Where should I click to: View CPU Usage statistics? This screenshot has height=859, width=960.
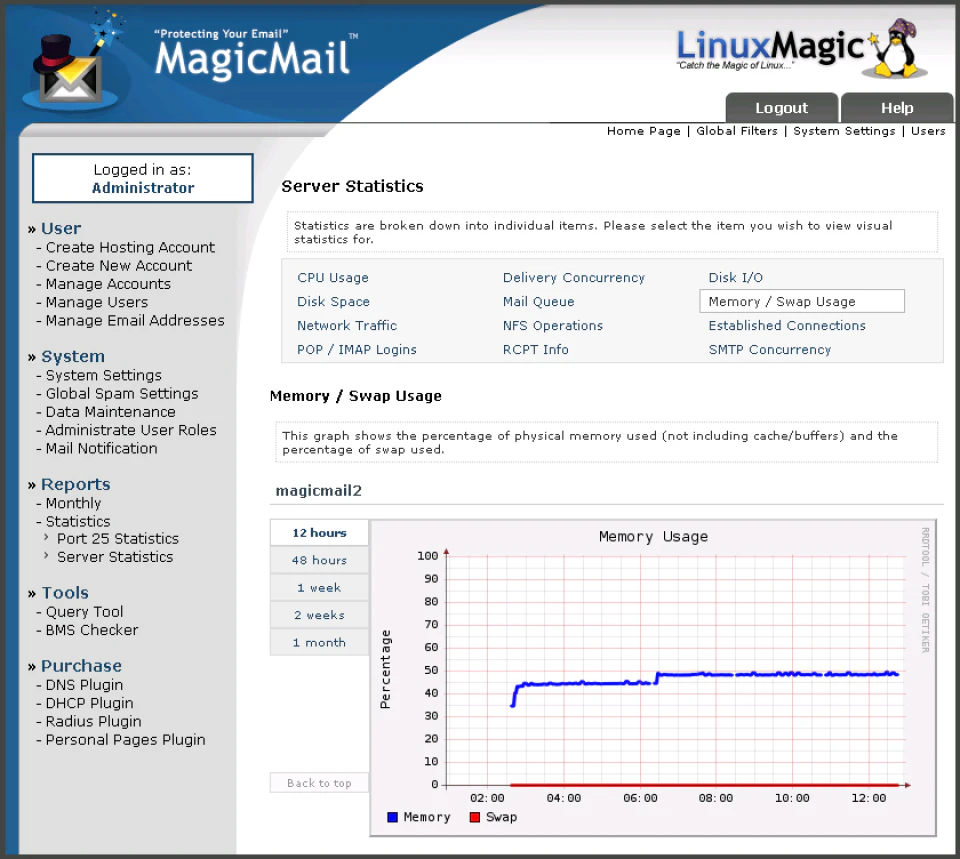(332, 277)
